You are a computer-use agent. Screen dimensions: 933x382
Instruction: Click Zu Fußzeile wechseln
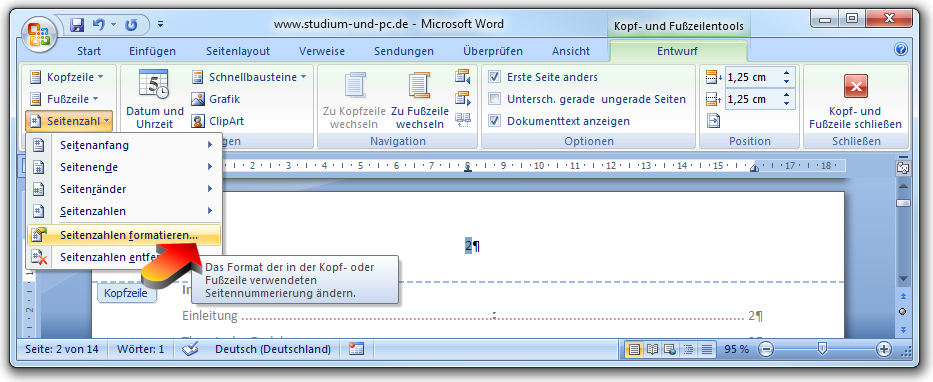(420, 100)
